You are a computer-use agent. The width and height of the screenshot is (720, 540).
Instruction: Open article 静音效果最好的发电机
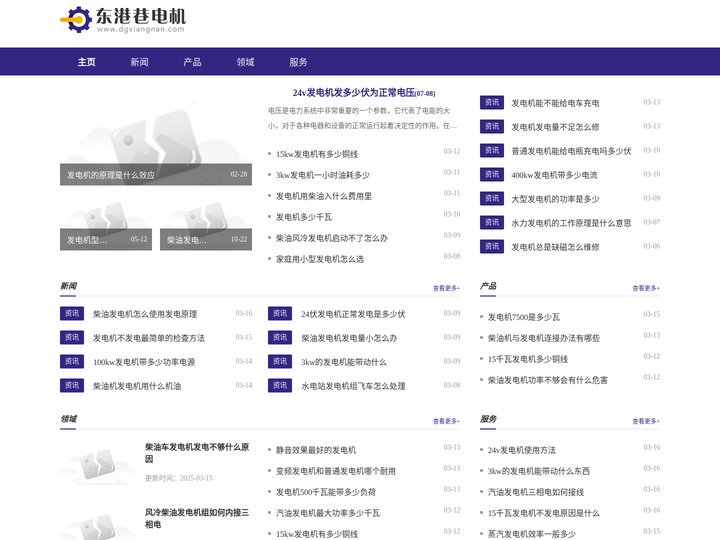pos(315,450)
